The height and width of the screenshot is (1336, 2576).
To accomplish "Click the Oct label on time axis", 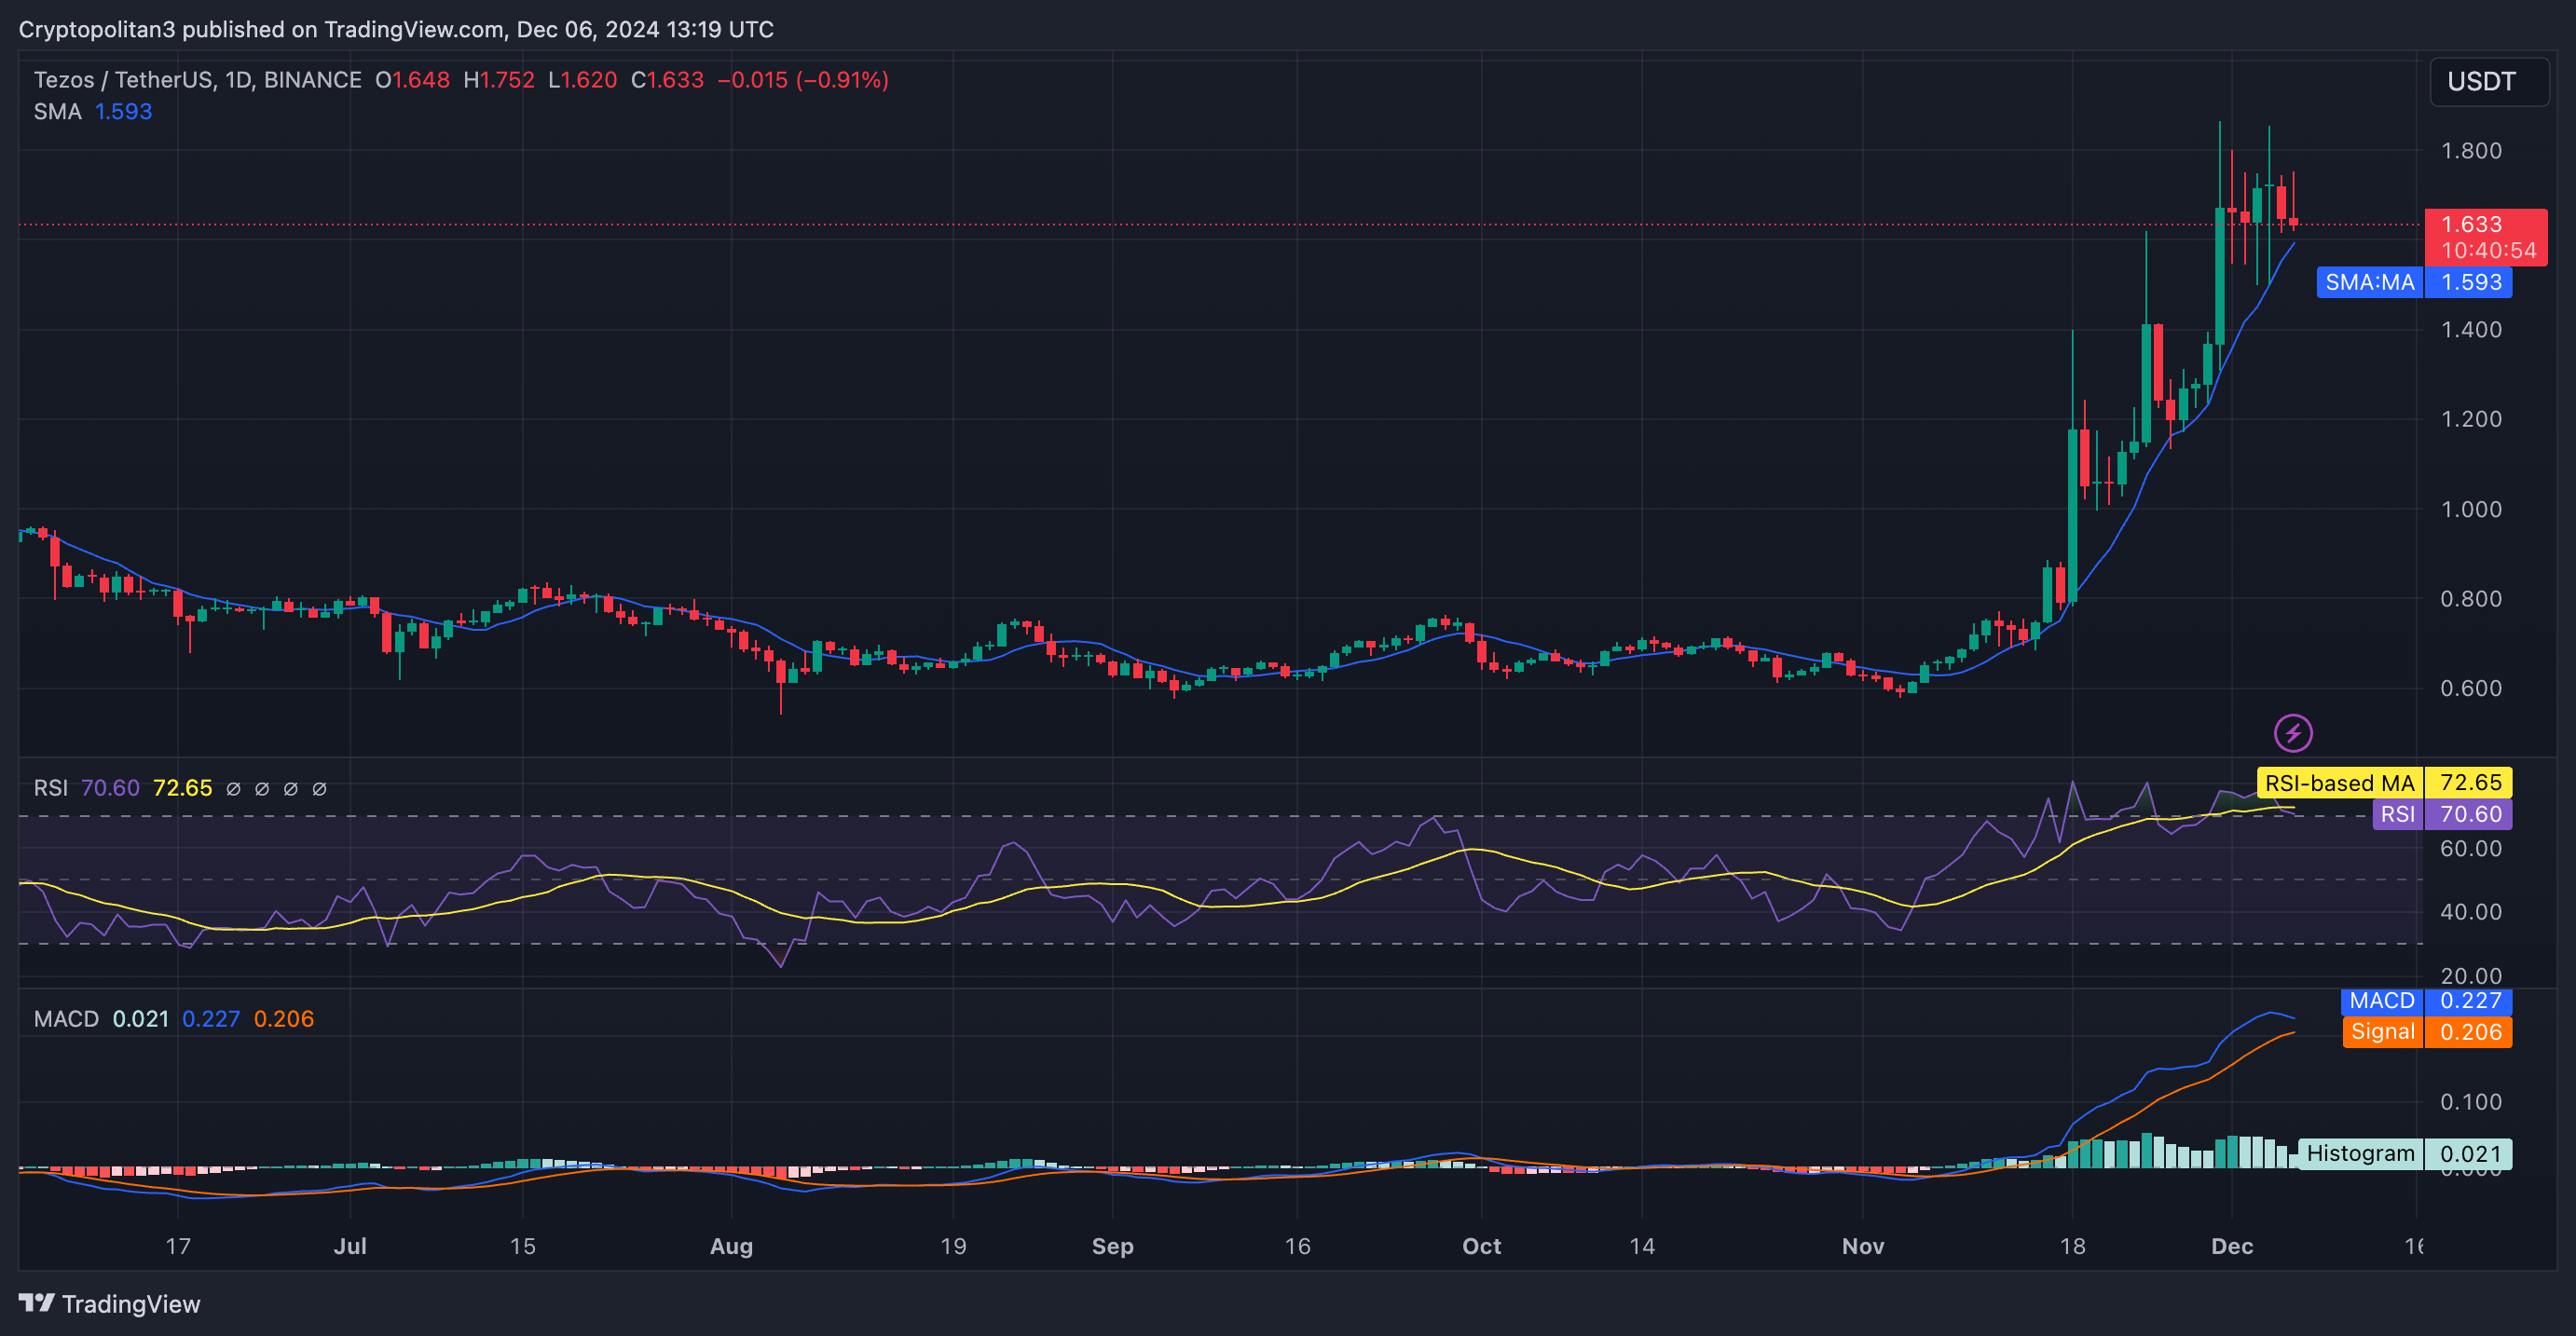I will pos(1481,1247).
